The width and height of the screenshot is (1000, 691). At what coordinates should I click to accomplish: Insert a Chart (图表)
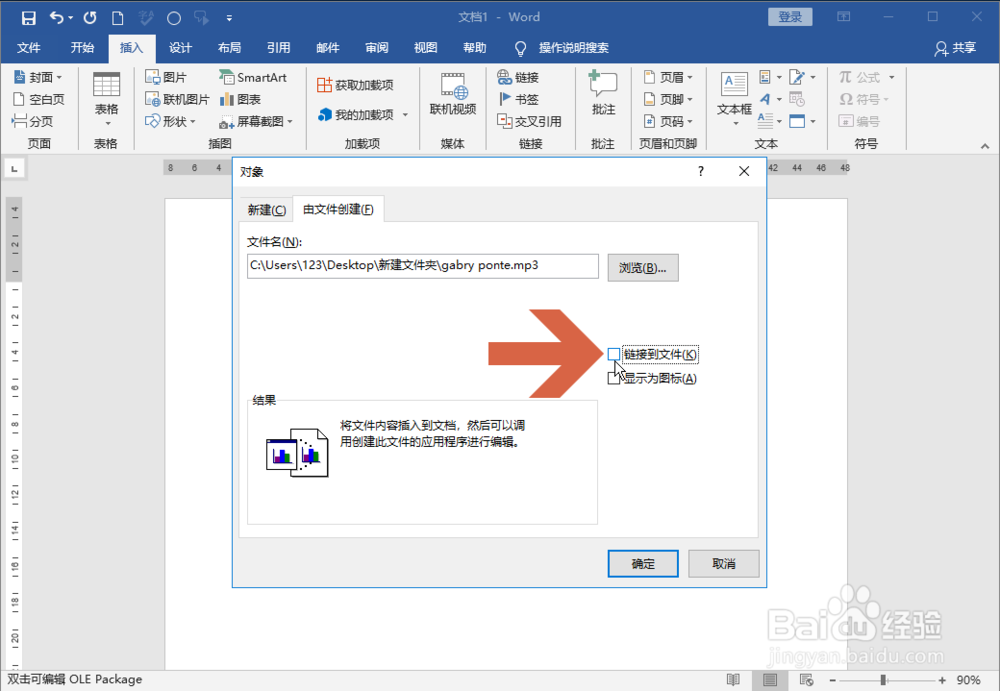point(240,99)
